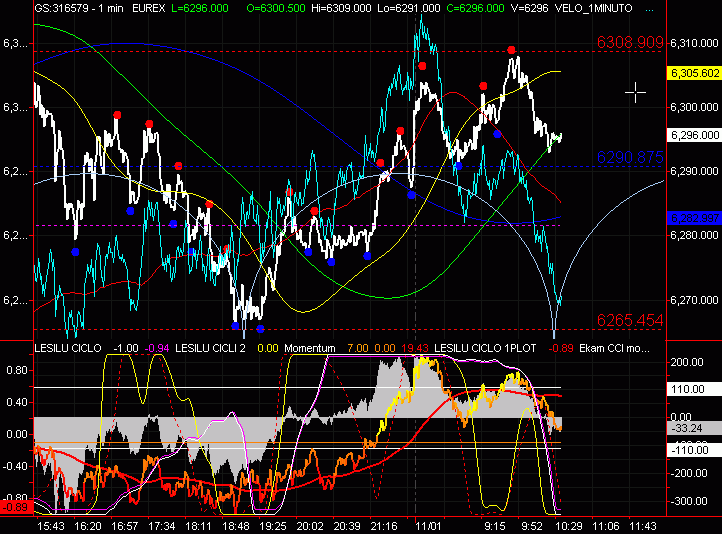Image resolution: width=722 pixels, height=534 pixels.
Task: Click the 200.00 indicator axis label
Action: pyautogui.click(x=687, y=362)
